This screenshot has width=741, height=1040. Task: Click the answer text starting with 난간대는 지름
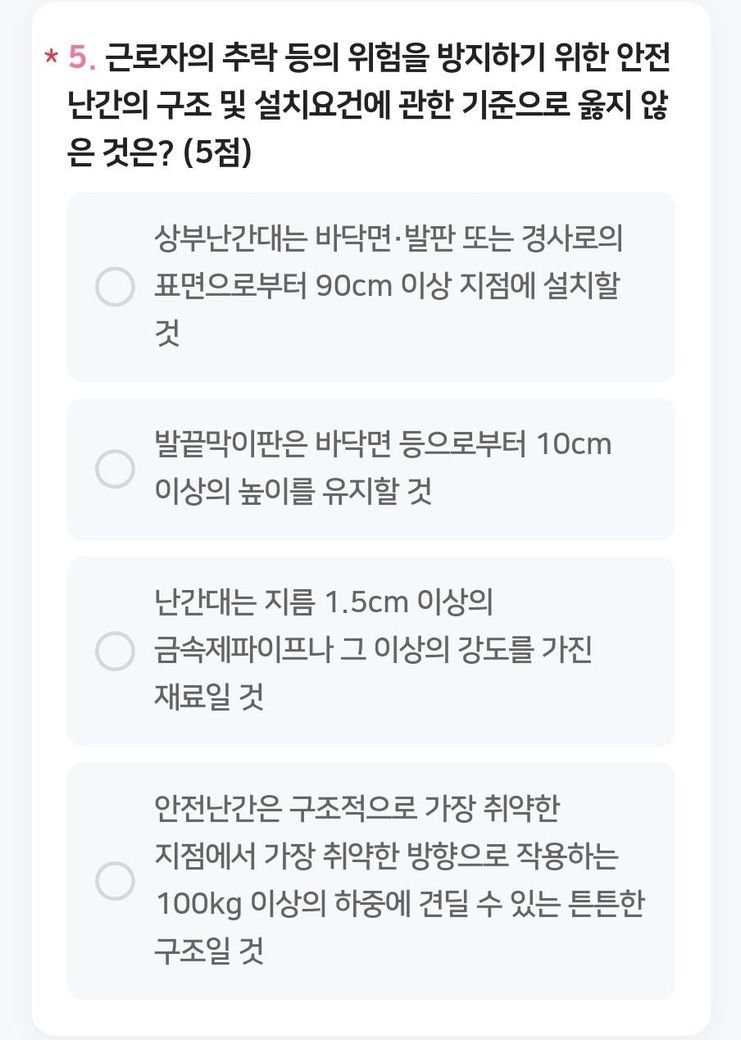(x=325, y=603)
